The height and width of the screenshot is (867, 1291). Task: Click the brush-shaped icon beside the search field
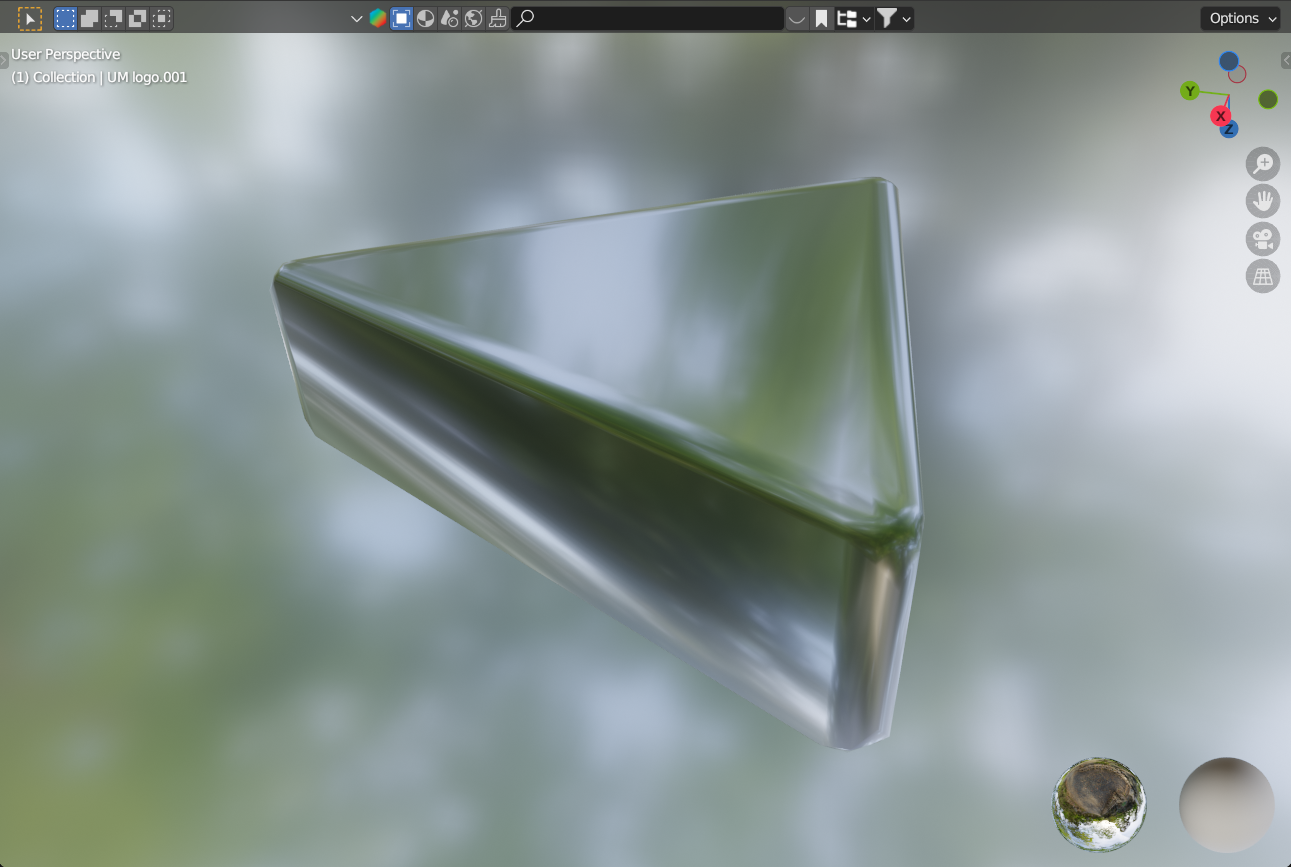coord(497,18)
